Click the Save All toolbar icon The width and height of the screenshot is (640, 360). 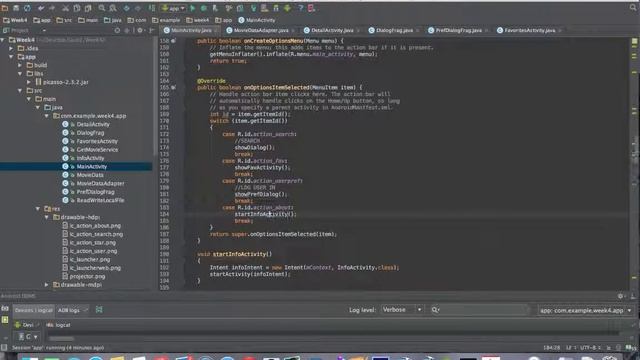pyautogui.click(x=16, y=8)
